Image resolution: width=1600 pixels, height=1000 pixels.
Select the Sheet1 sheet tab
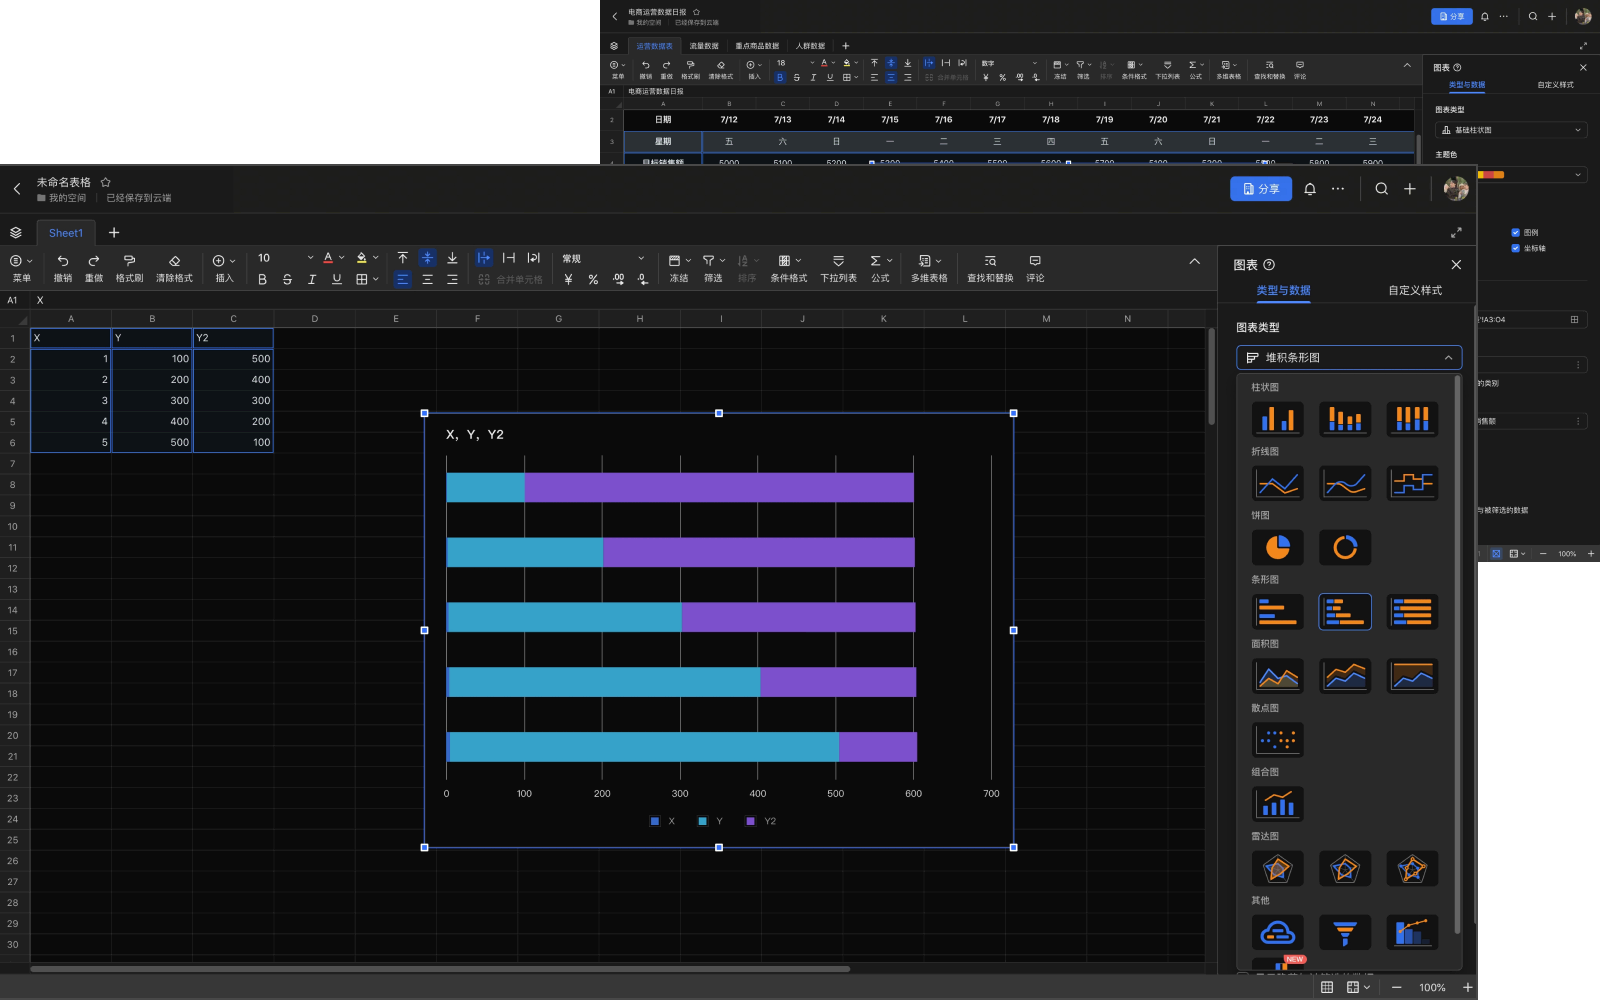66,233
